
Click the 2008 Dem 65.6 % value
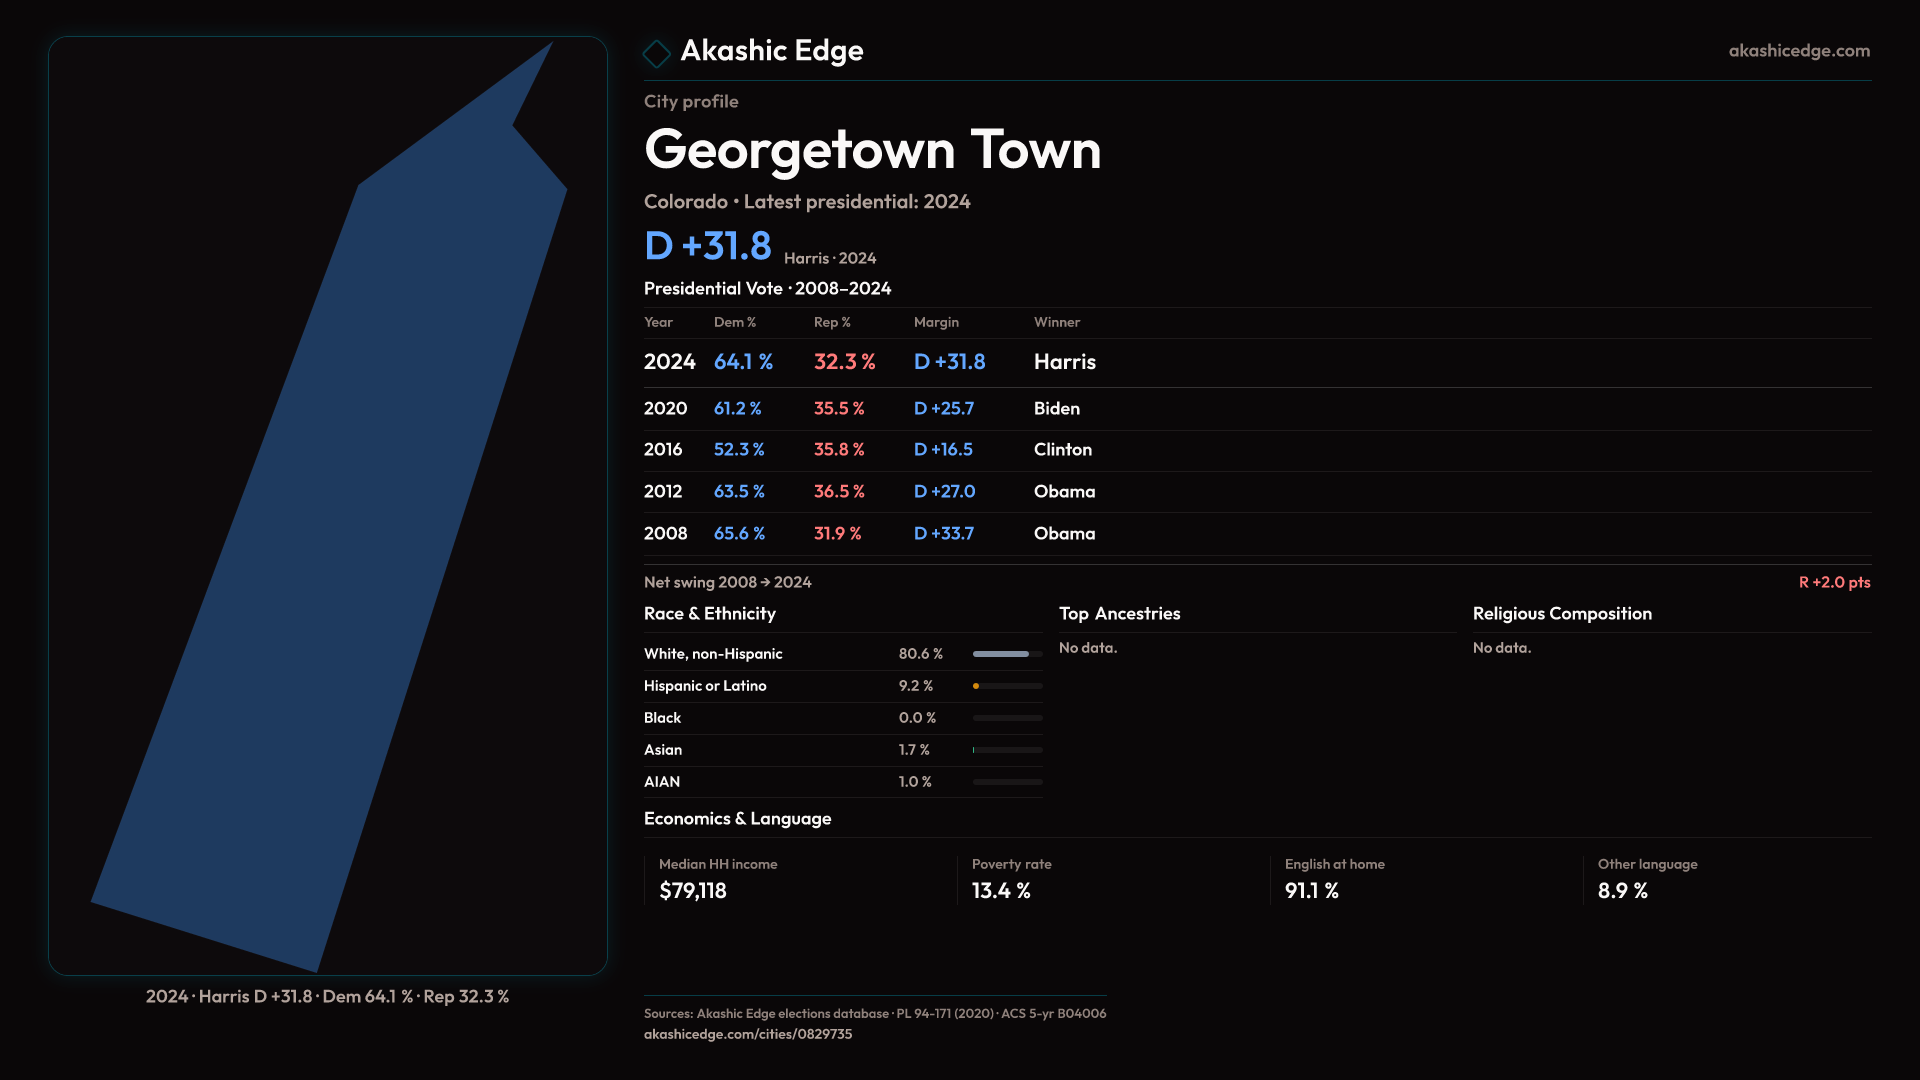739,533
